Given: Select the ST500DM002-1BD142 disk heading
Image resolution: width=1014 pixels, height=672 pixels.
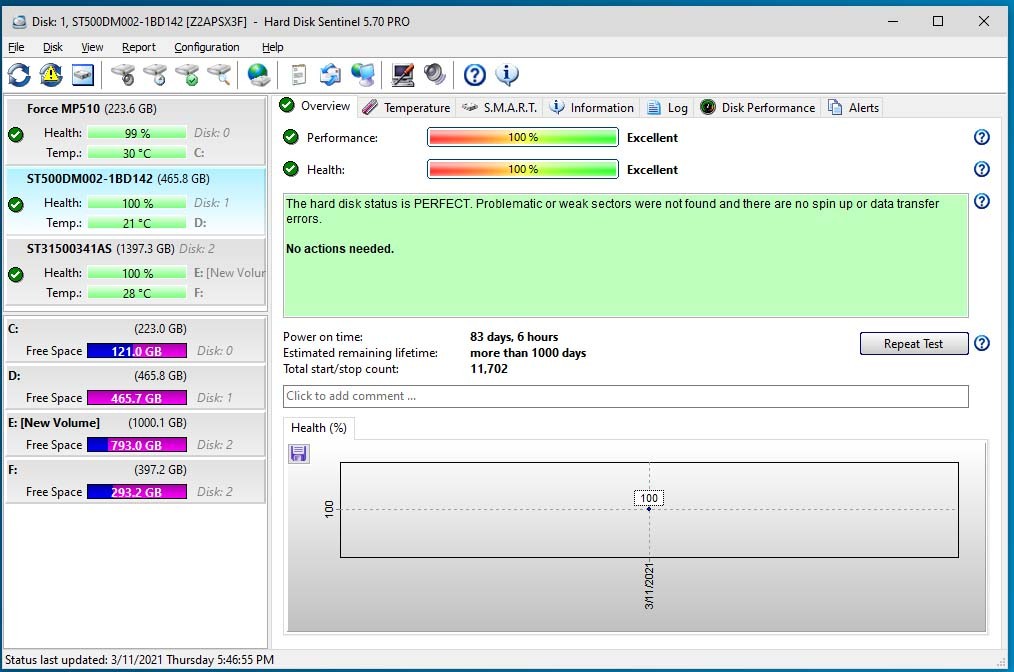Looking at the screenshot, I should (118, 179).
